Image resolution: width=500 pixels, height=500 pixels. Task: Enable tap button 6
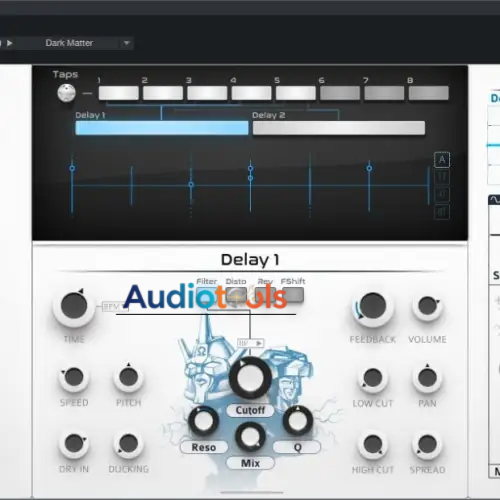[340, 93]
